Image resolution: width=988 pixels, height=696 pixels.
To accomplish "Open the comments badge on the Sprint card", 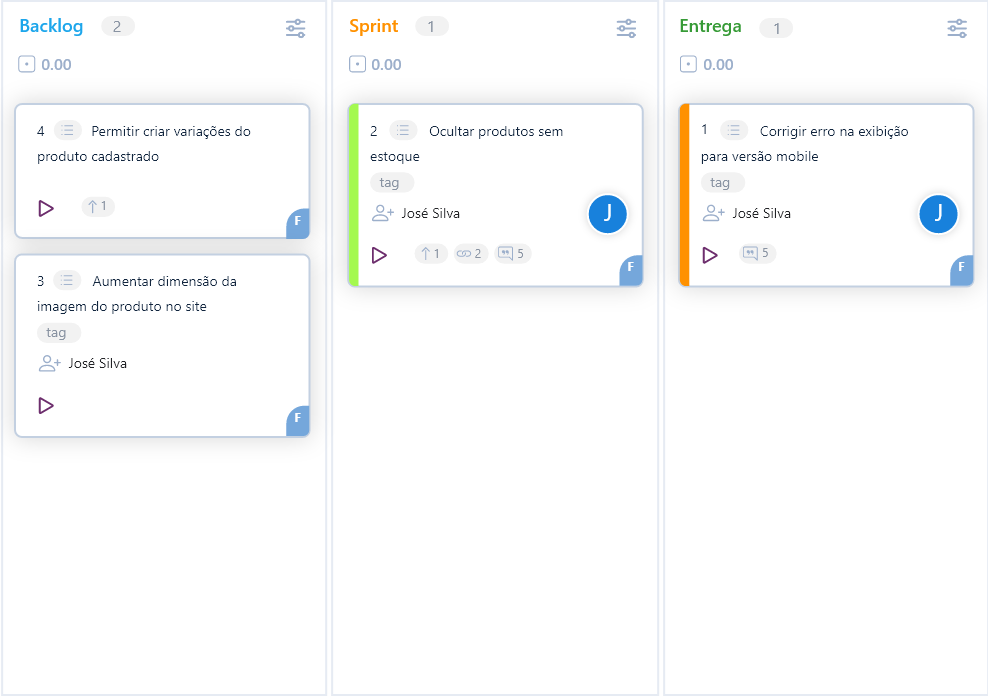I will pos(511,254).
